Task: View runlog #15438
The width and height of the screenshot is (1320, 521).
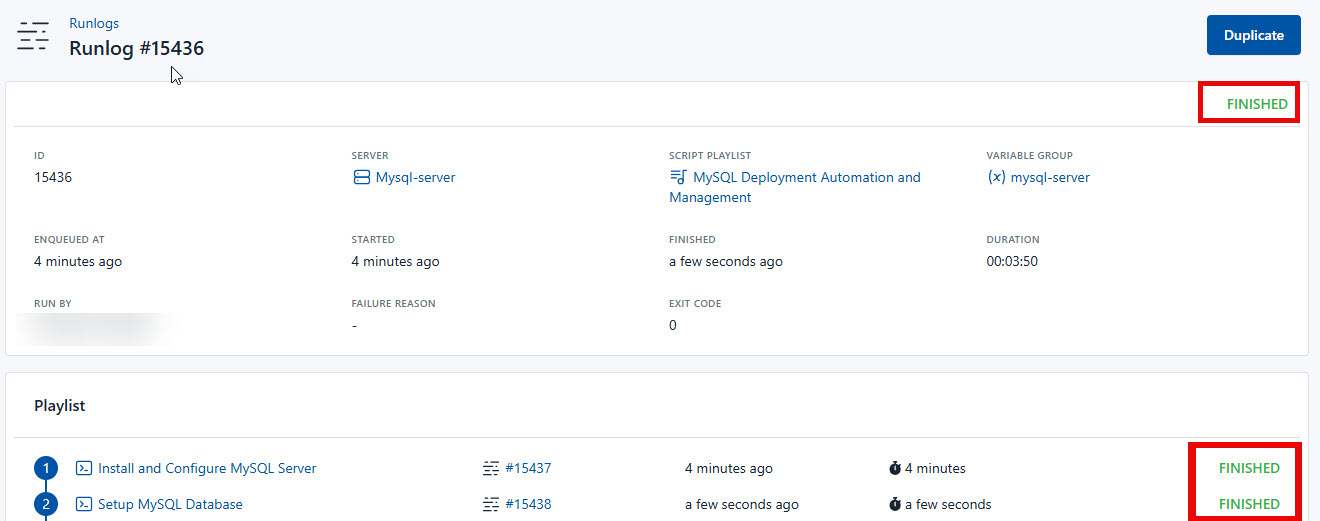Action: click(528, 504)
